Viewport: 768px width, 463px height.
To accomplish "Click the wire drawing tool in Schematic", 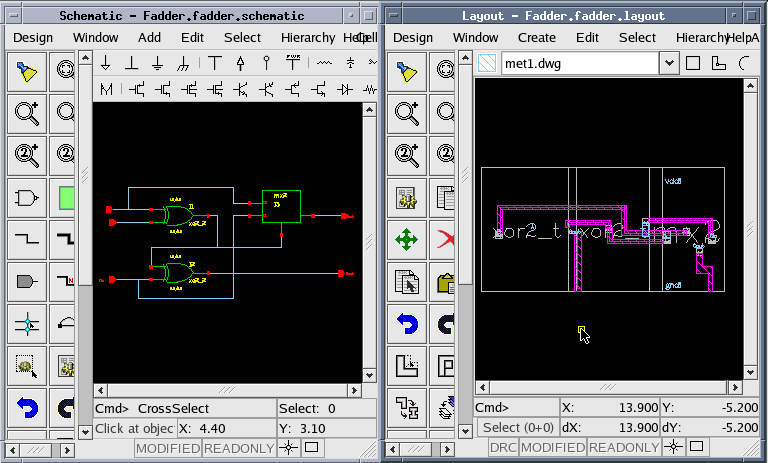I will pos(26,239).
